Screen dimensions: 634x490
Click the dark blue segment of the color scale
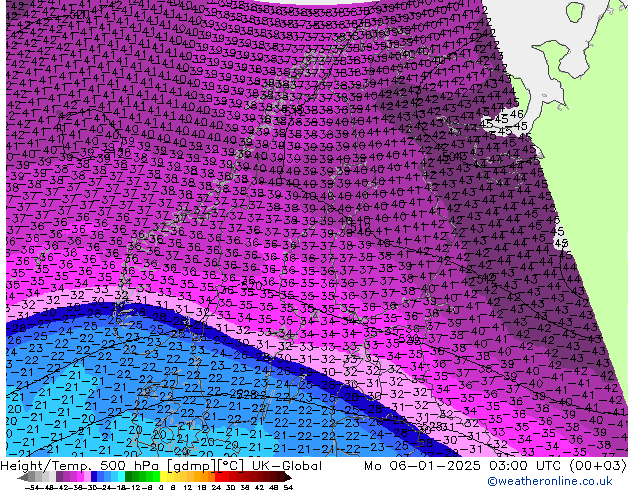click(x=94, y=477)
